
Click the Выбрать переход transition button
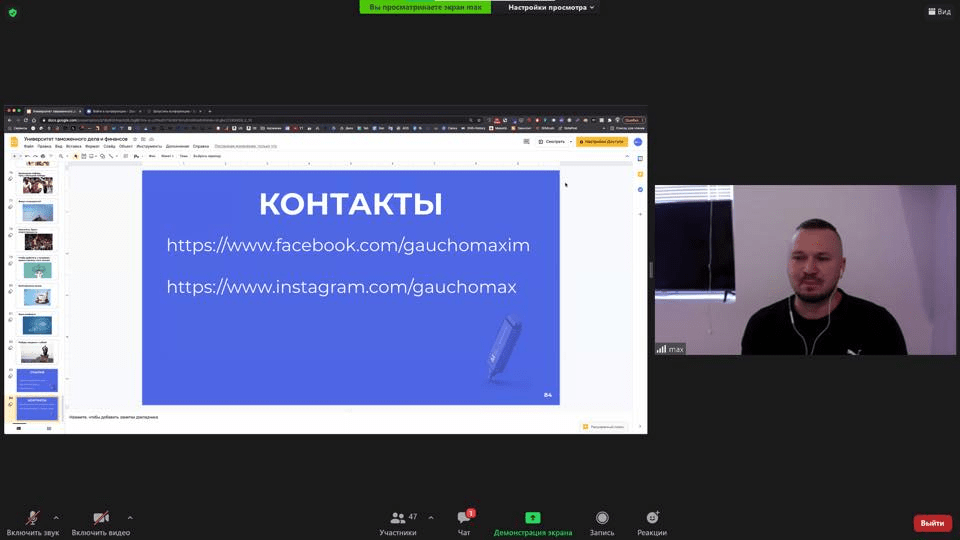[207, 156]
